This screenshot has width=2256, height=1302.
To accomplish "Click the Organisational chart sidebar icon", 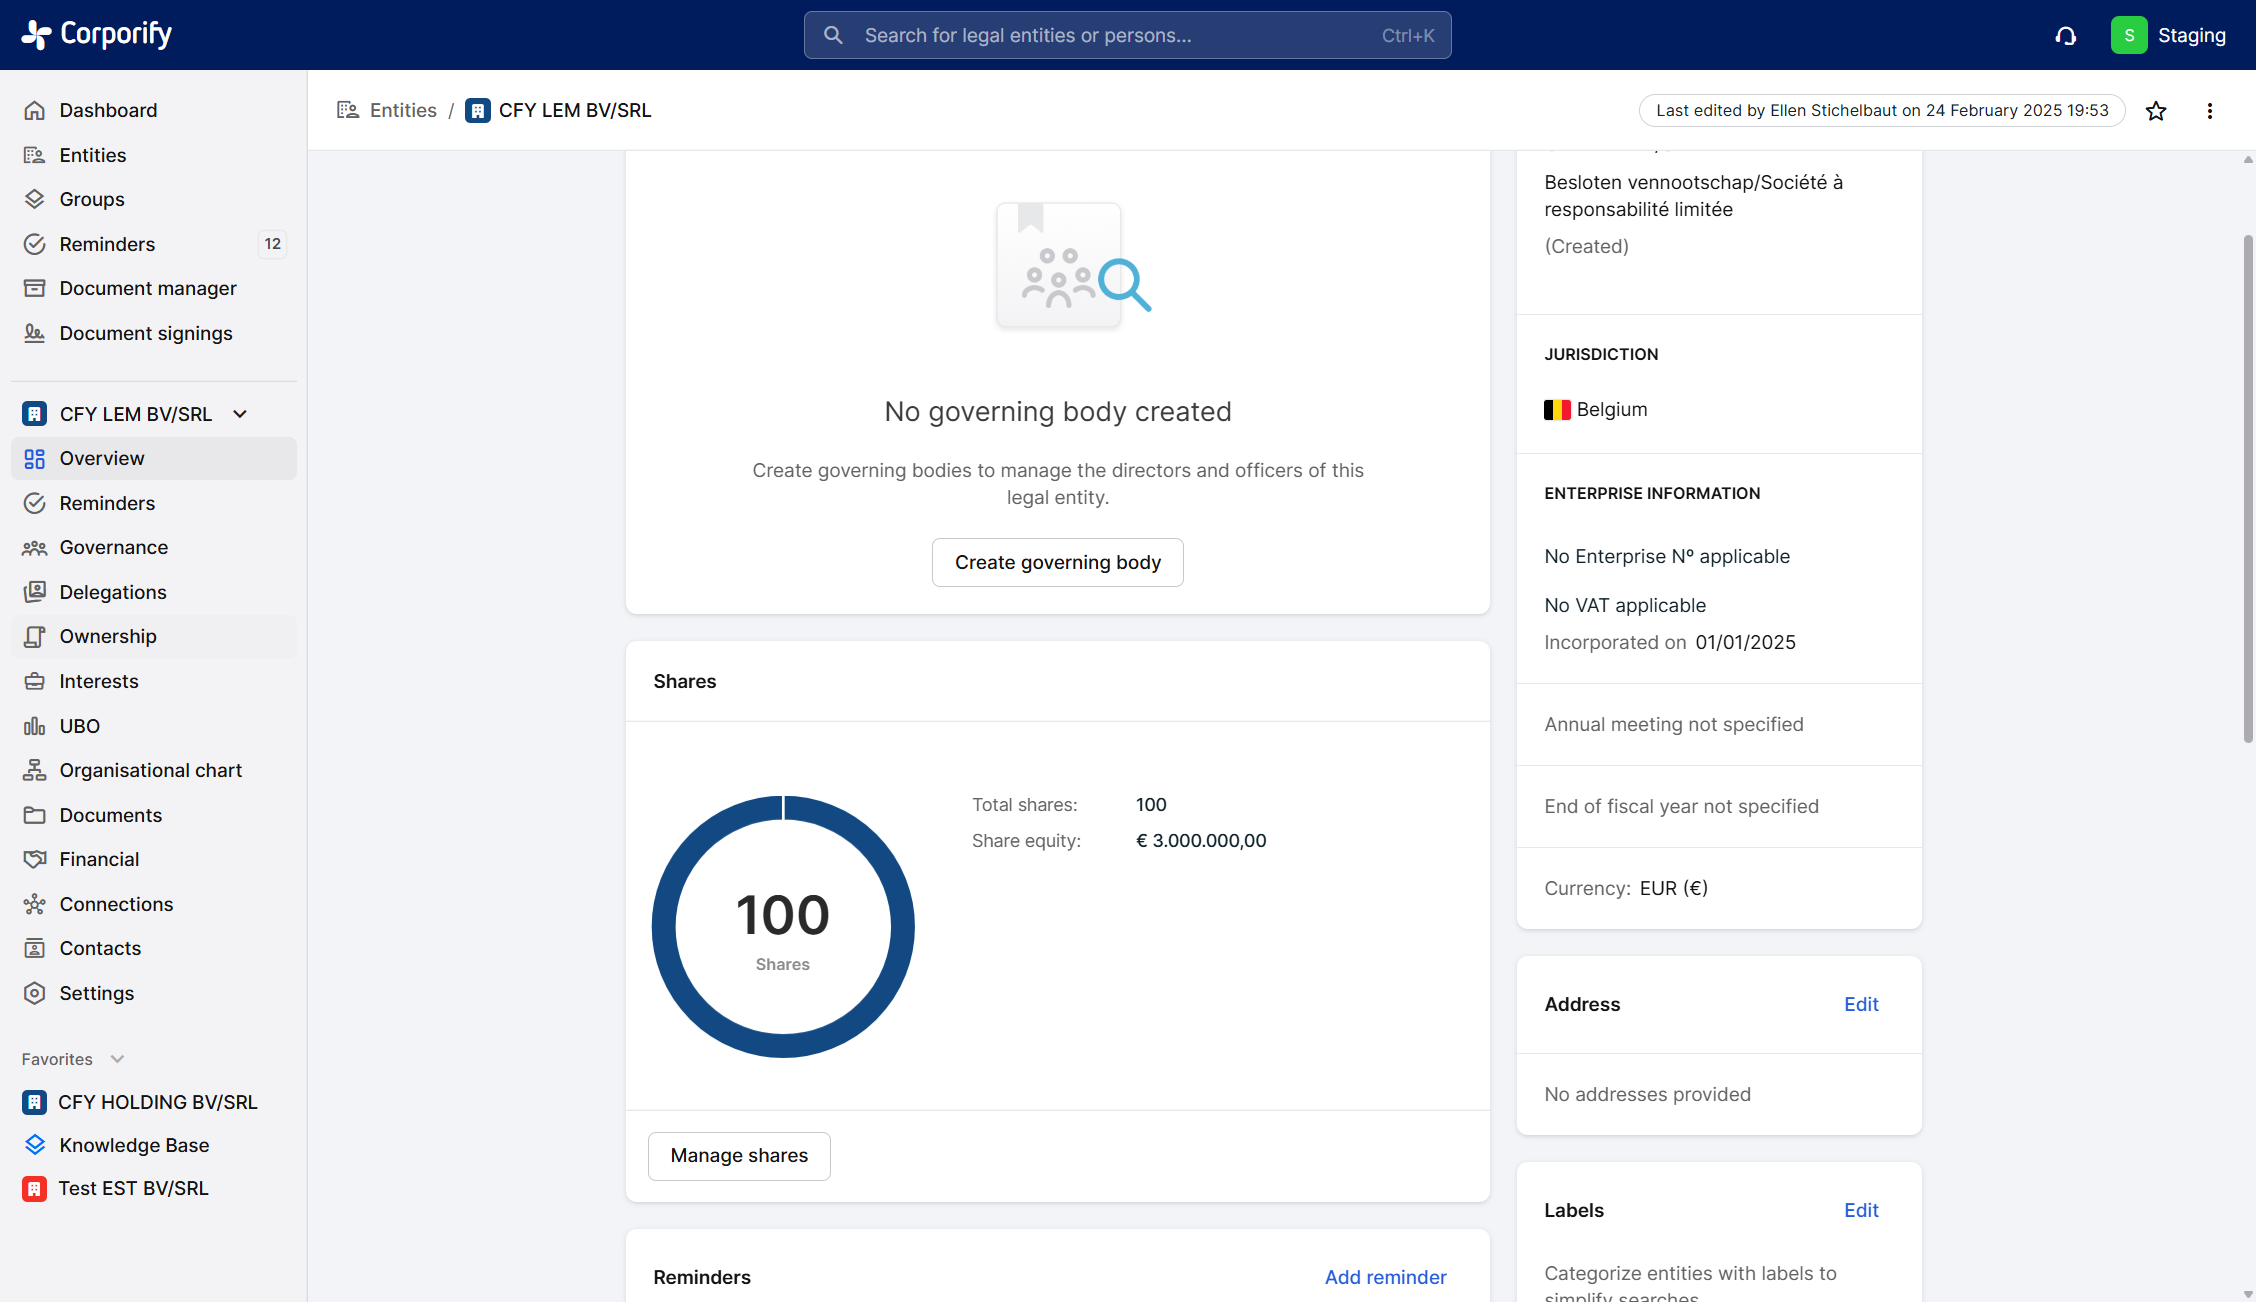I will pos(35,770).
